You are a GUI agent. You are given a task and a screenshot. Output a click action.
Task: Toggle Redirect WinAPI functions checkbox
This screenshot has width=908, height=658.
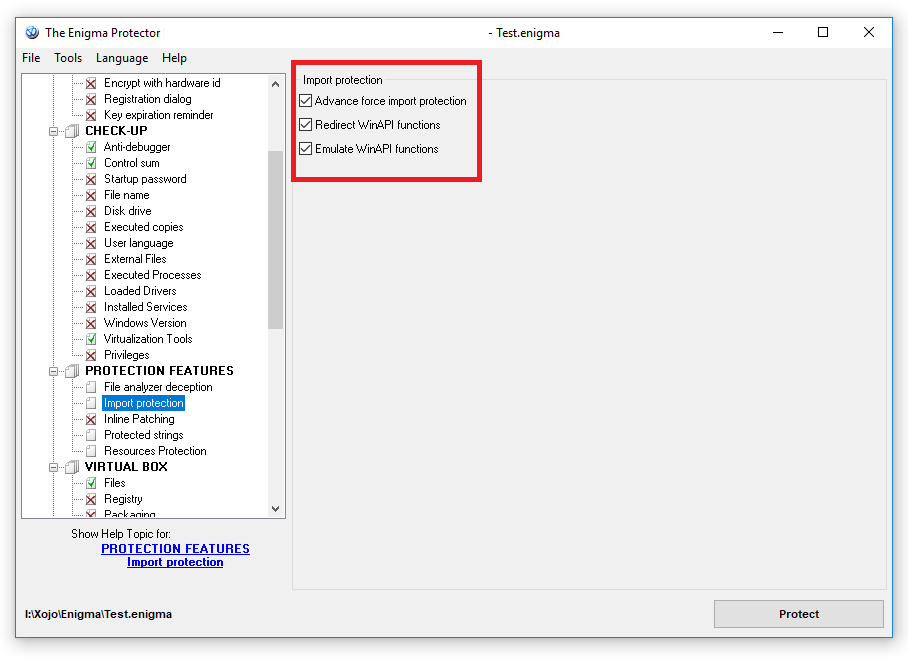[306, 125]
